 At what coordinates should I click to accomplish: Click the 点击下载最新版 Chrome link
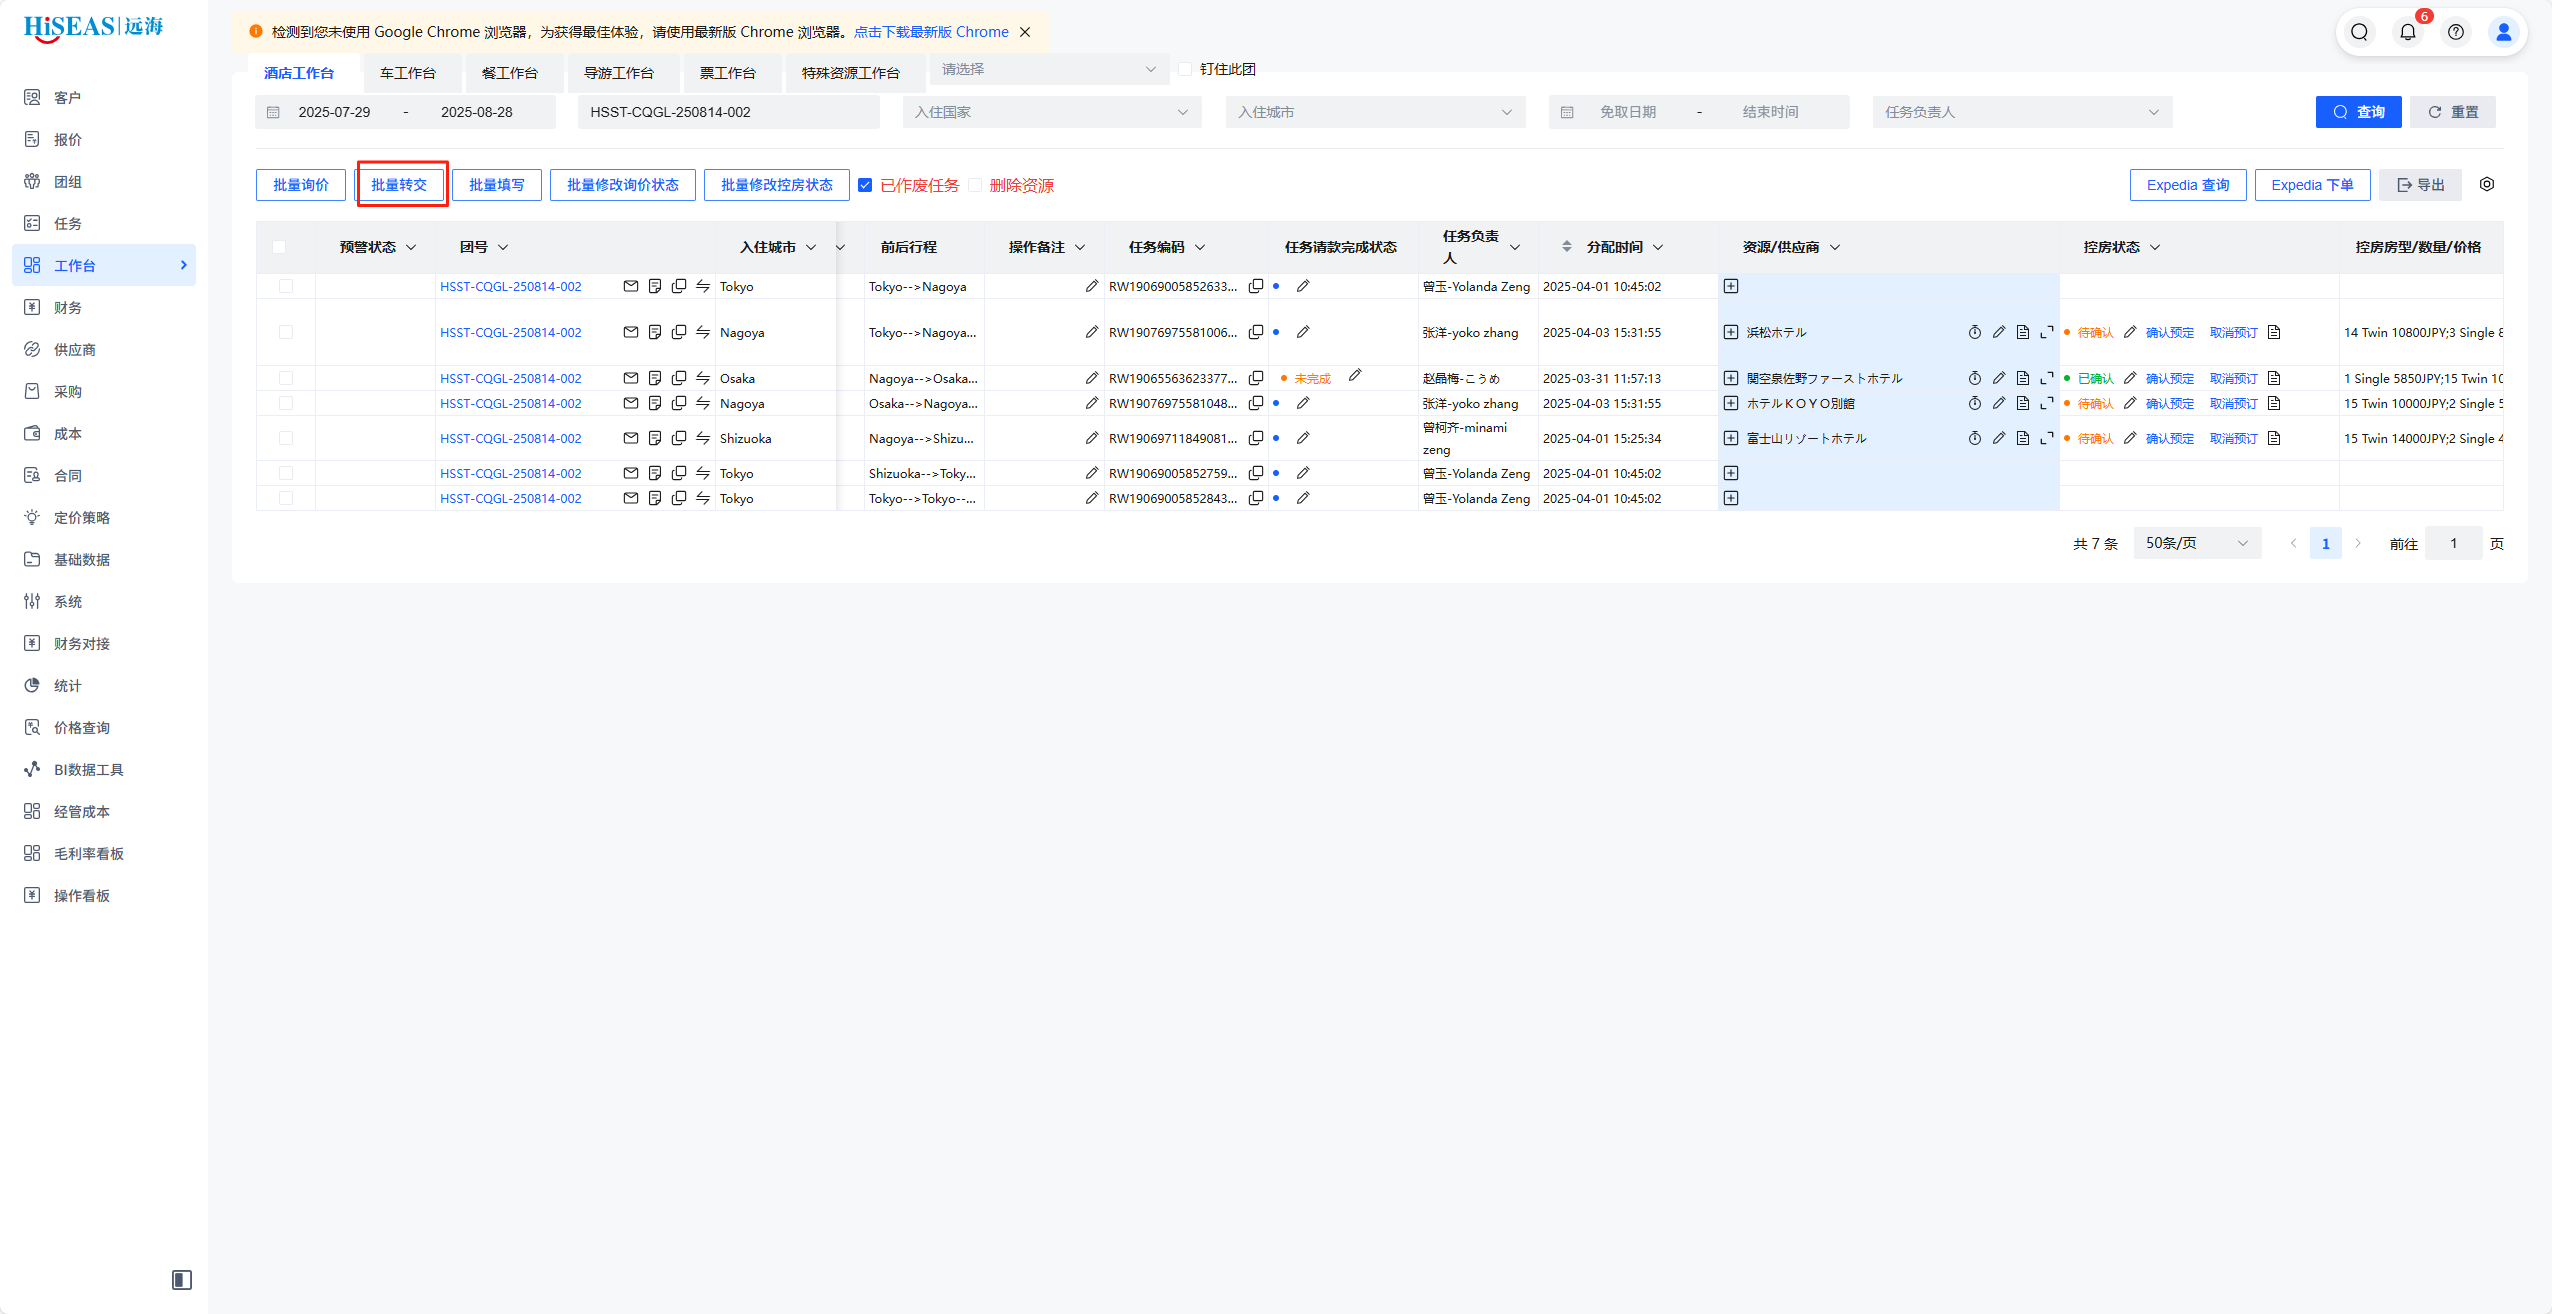pyautogui.click(x=931, y=32)
